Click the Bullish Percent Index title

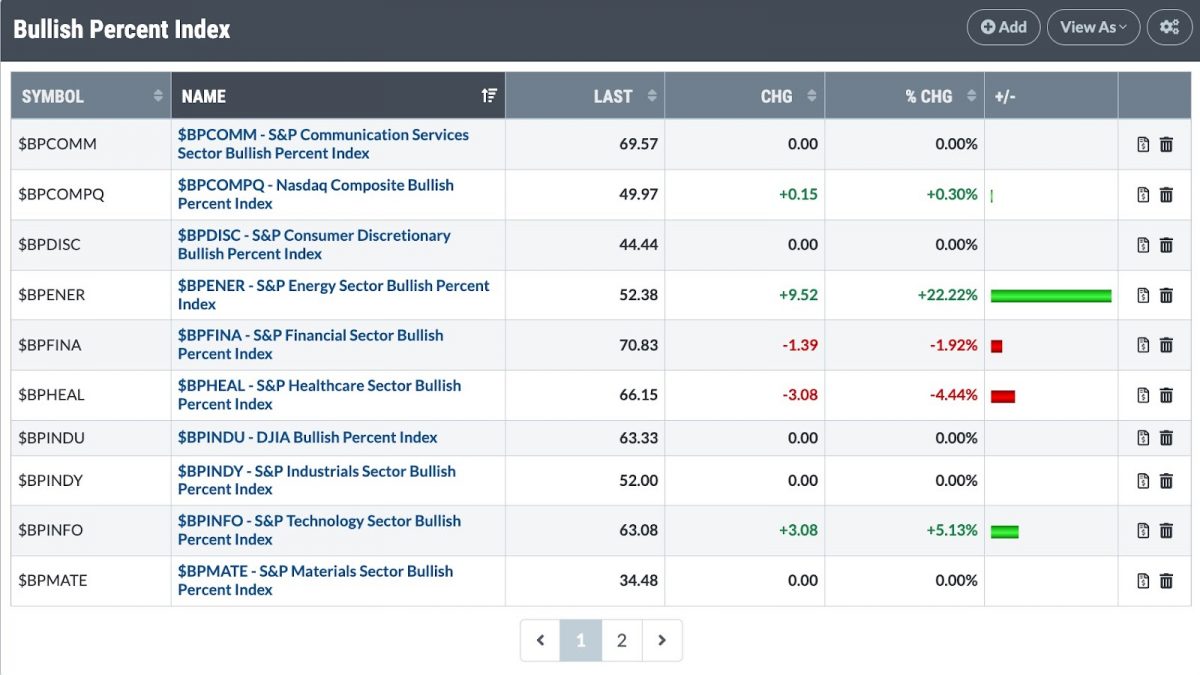pos(122,29)
